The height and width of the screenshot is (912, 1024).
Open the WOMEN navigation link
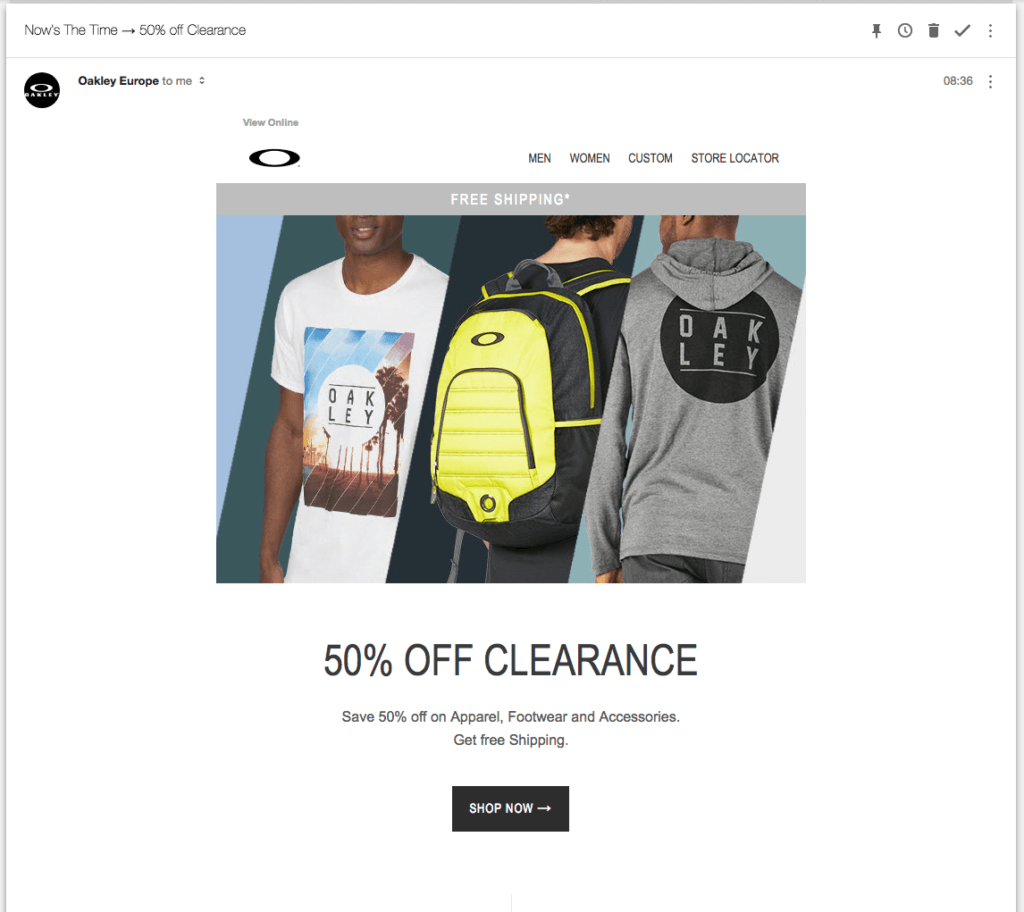coord(590,158)
